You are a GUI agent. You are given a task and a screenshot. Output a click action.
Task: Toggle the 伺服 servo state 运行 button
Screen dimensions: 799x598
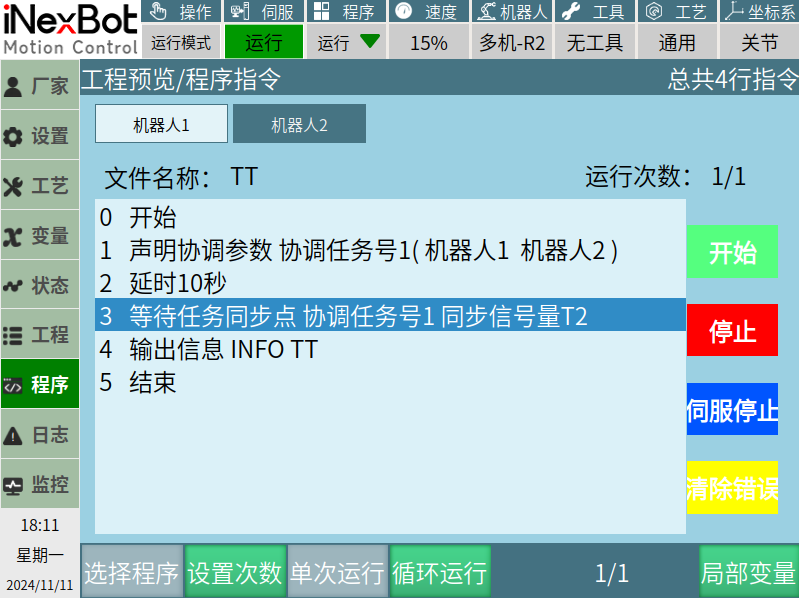(263, 42)
